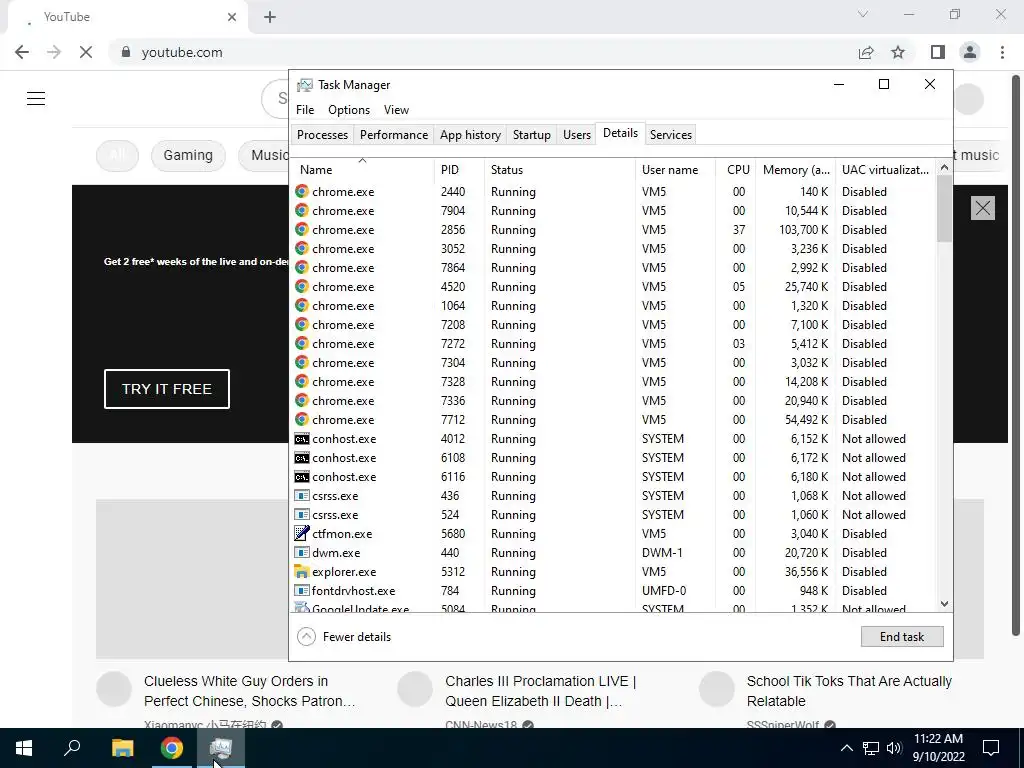
Task: Open Task Manager File menu
Action: pyautogui.click(x=305, y=110)
